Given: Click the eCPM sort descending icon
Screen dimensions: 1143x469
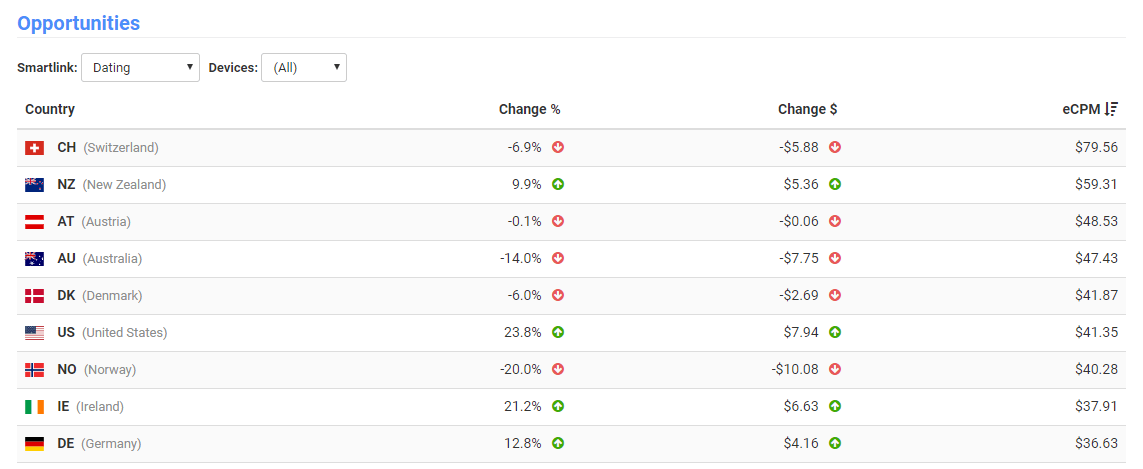Looking at the screenshot, I should point(1111,109).
